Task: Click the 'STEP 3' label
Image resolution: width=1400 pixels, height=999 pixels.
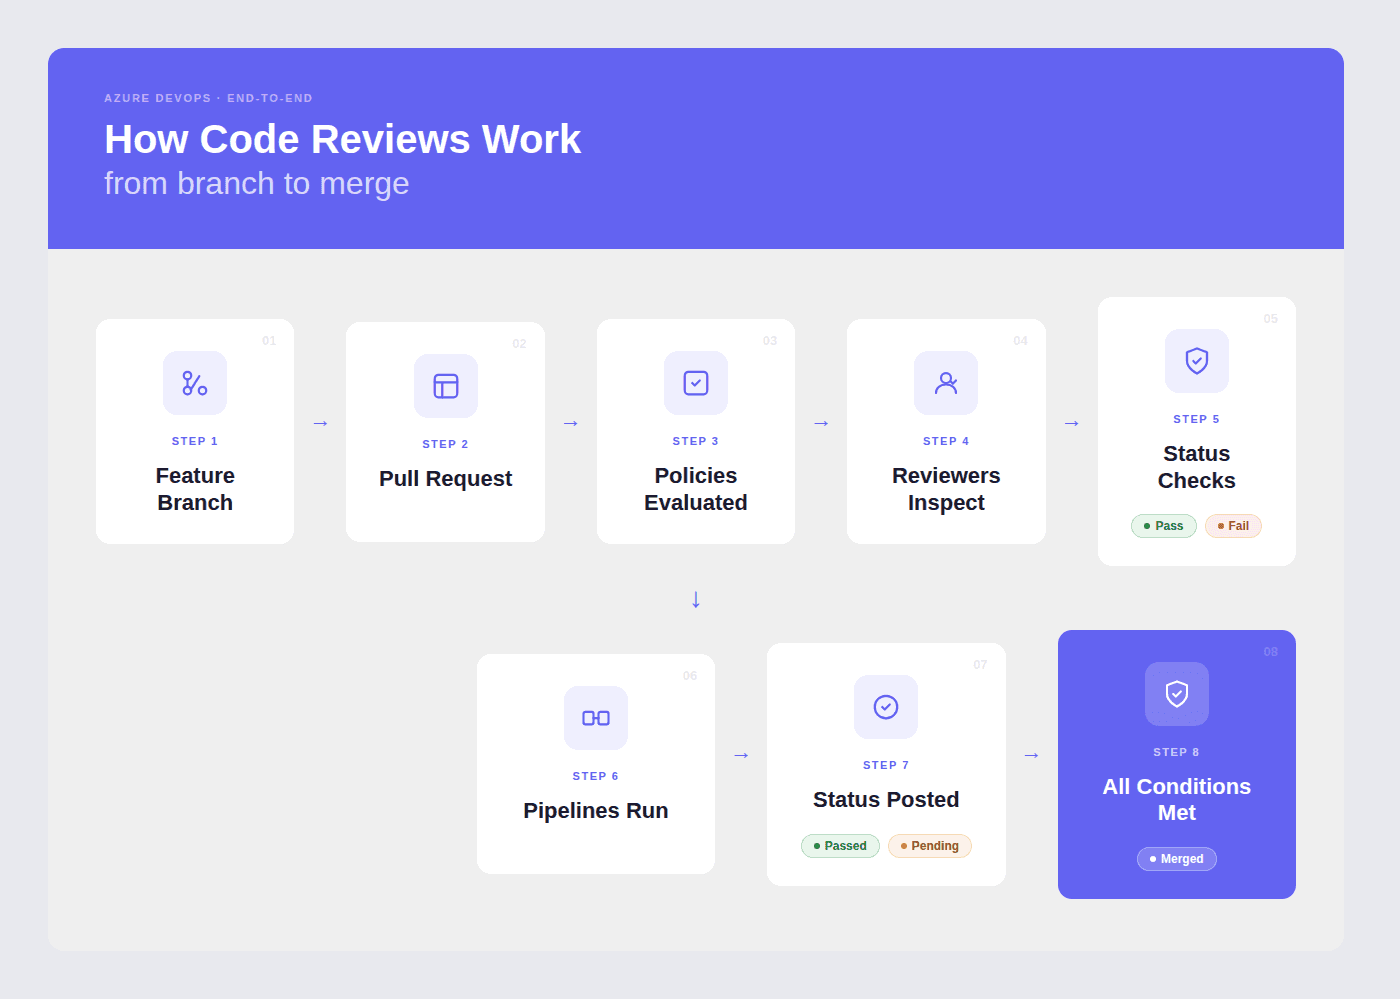Action: [696, 441]
